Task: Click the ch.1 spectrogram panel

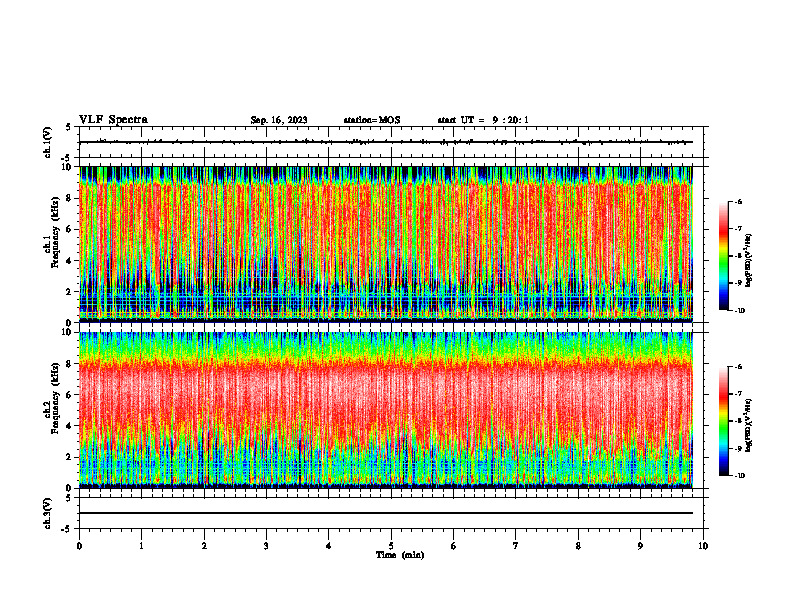Action: 386,244
